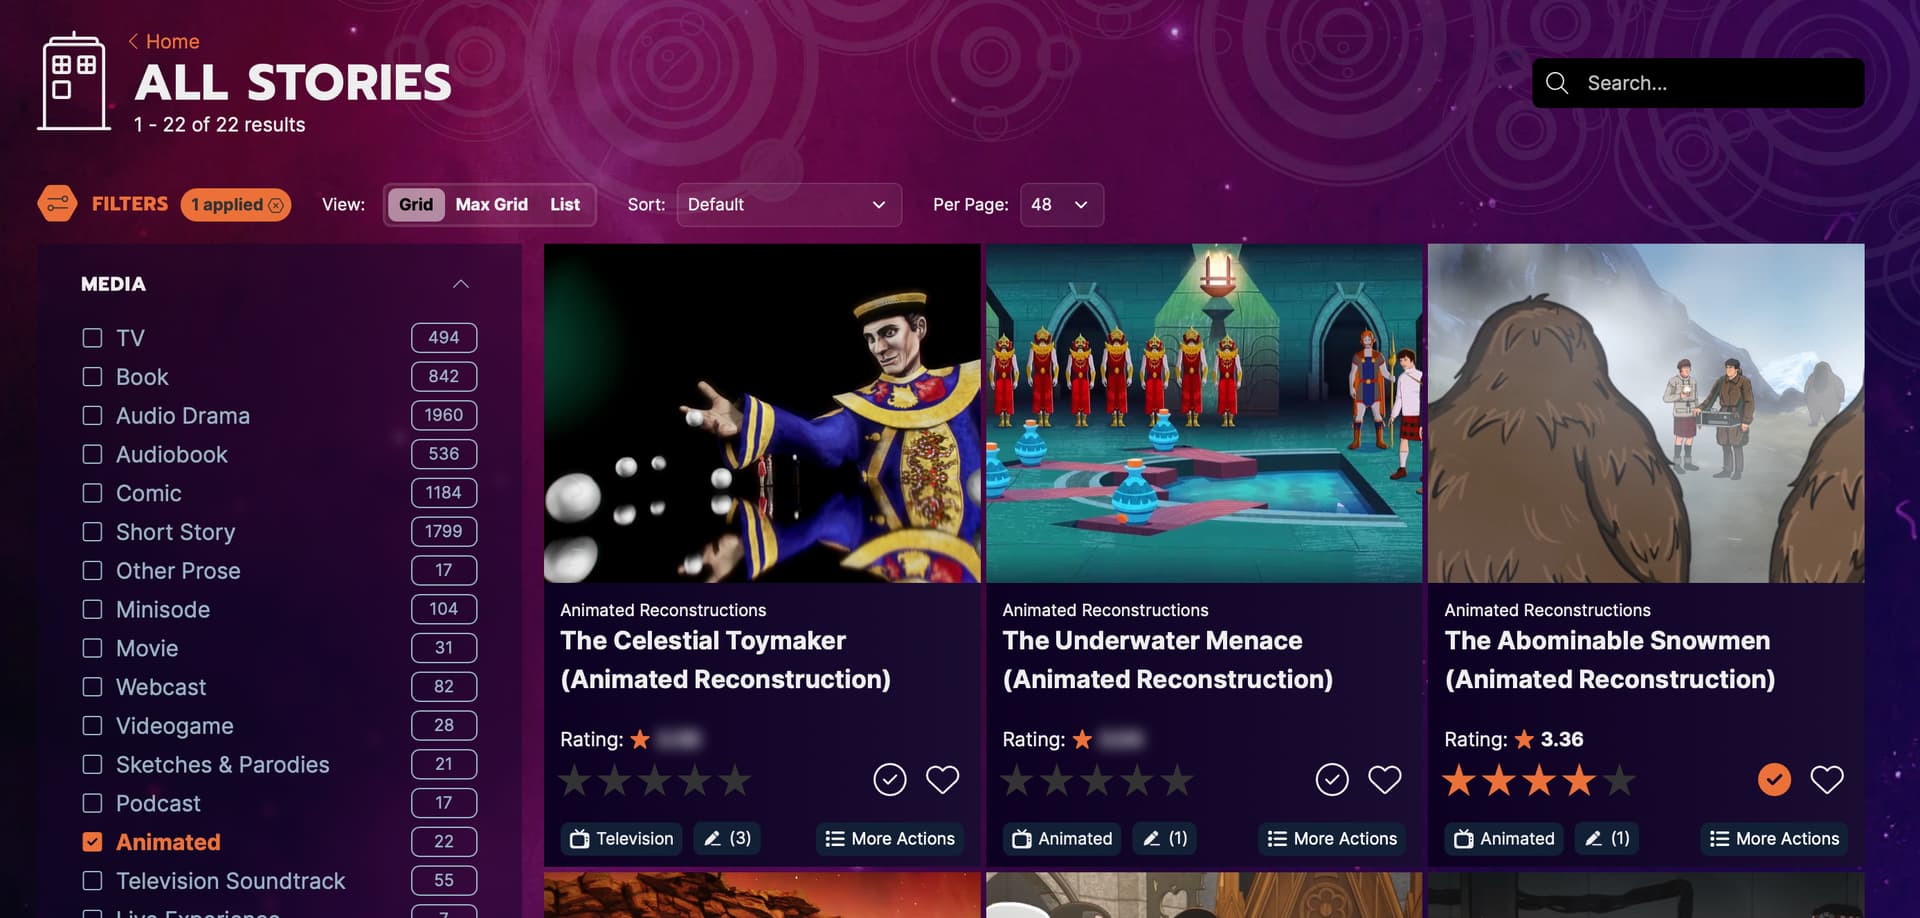Favorite The Underwater Menace with heart
The image size is (1920, 918).
(1385, 779)
